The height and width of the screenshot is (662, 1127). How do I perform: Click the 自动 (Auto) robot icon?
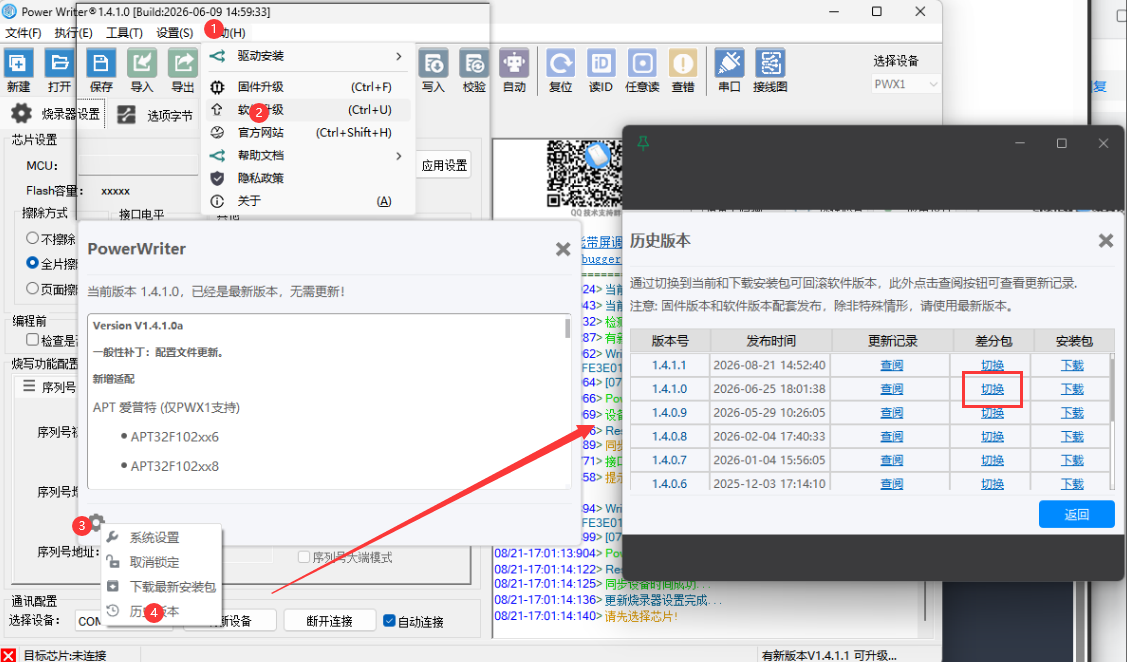coord(514,63)
